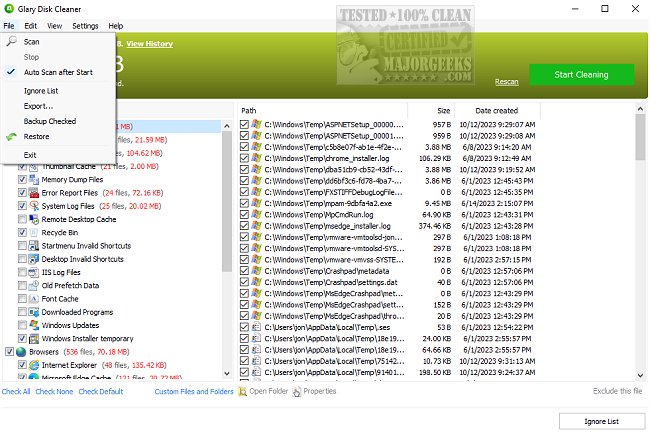The height and width of the screenshot is (434, 650).
Task: Click the bottom Ignore List button
Action: (x=601, y=421)
